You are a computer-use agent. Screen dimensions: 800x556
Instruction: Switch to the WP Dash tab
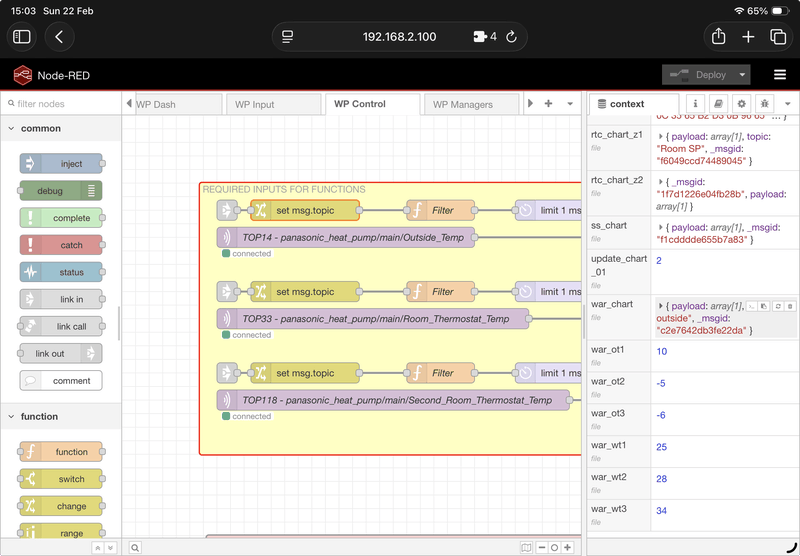178,104
